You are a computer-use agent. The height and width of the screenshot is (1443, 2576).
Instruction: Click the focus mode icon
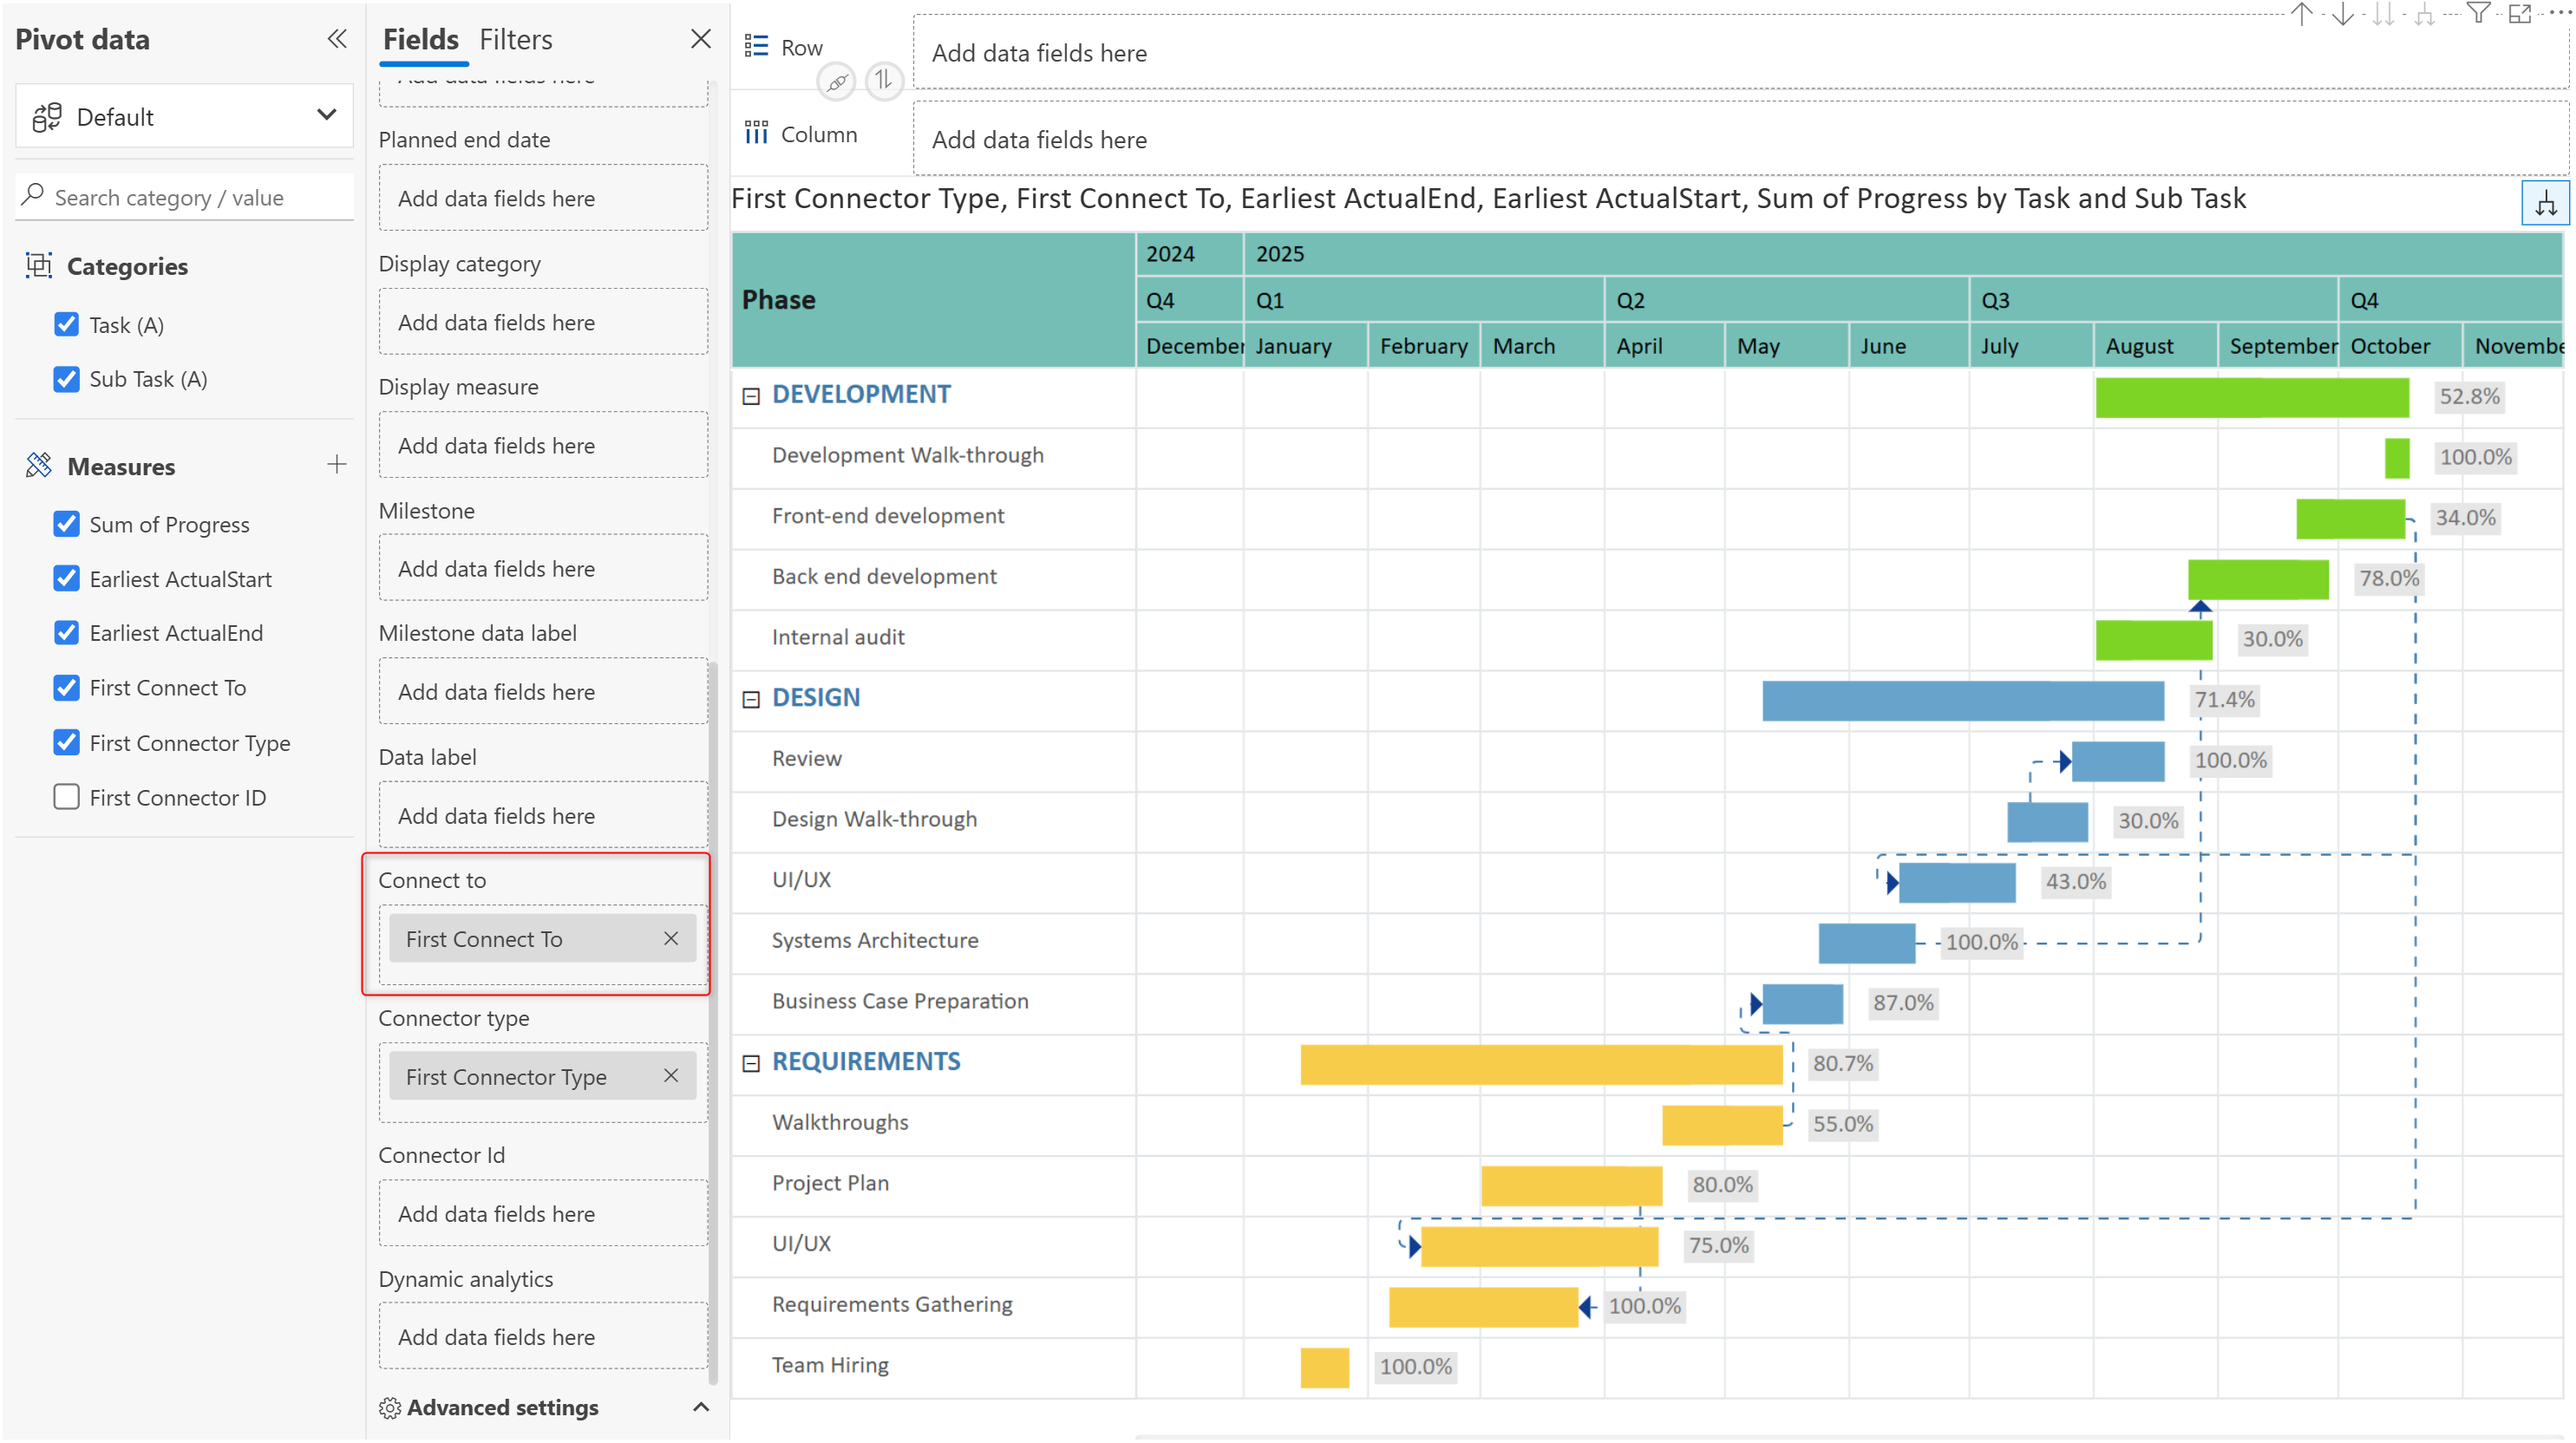(x=2520, y=14)
